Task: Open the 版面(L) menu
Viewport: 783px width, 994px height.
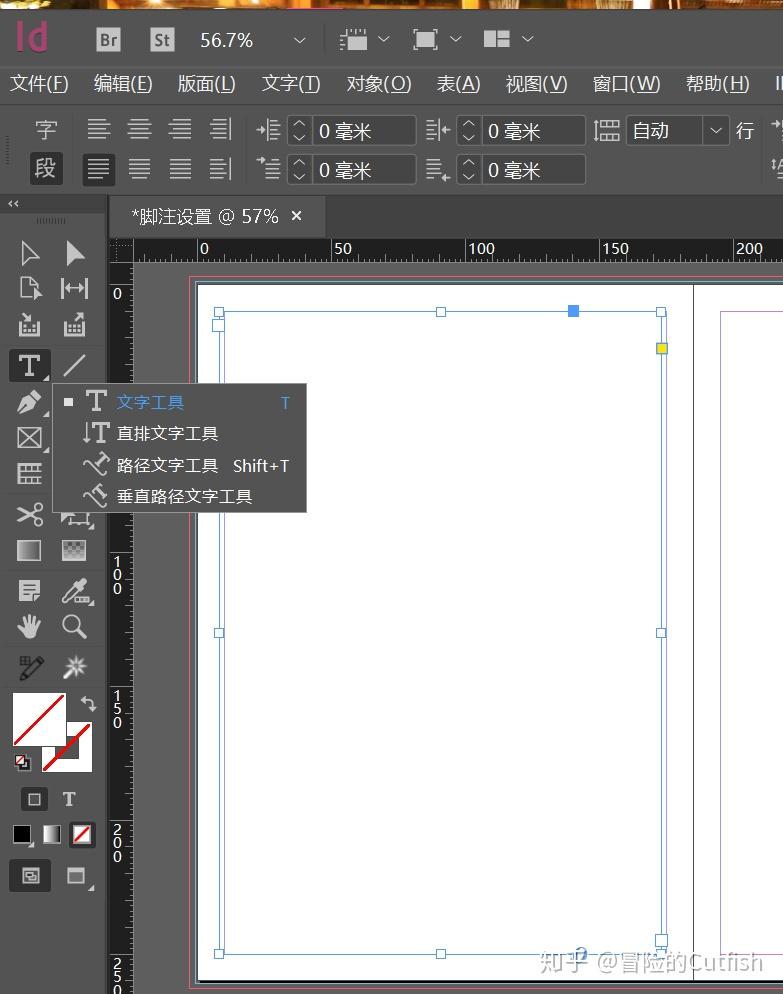Action: pyautogui.click(x=207, y=83)
